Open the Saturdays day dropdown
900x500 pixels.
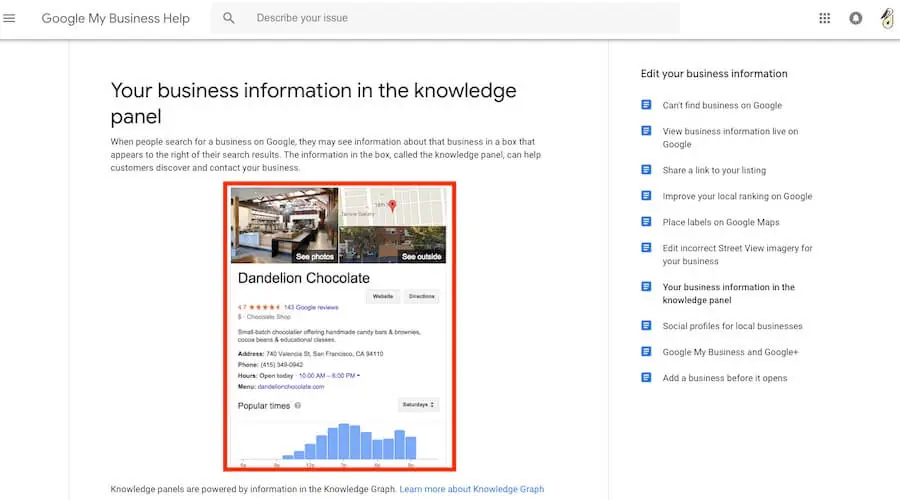418,405
